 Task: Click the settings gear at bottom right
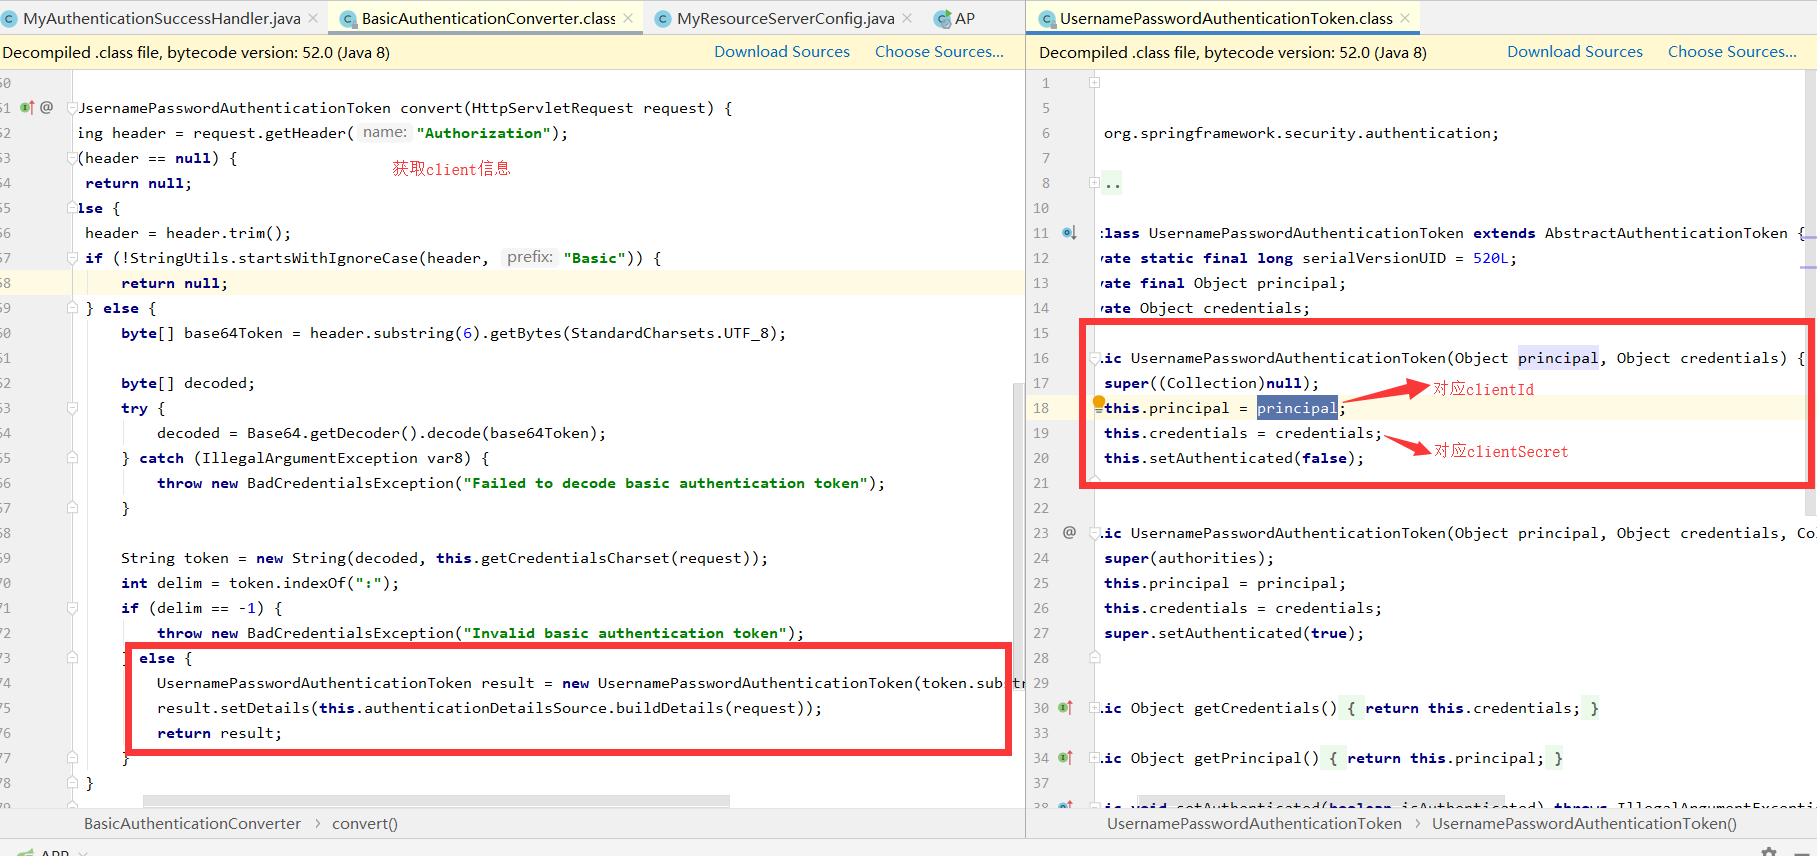(1769, 851)
